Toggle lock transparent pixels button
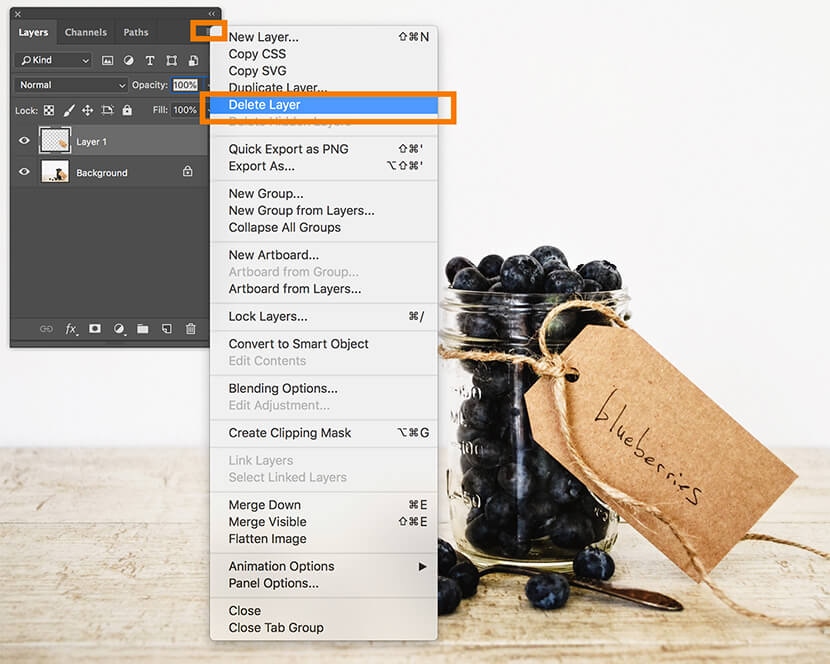The image size is (830, 664). [x=49, y=110]
